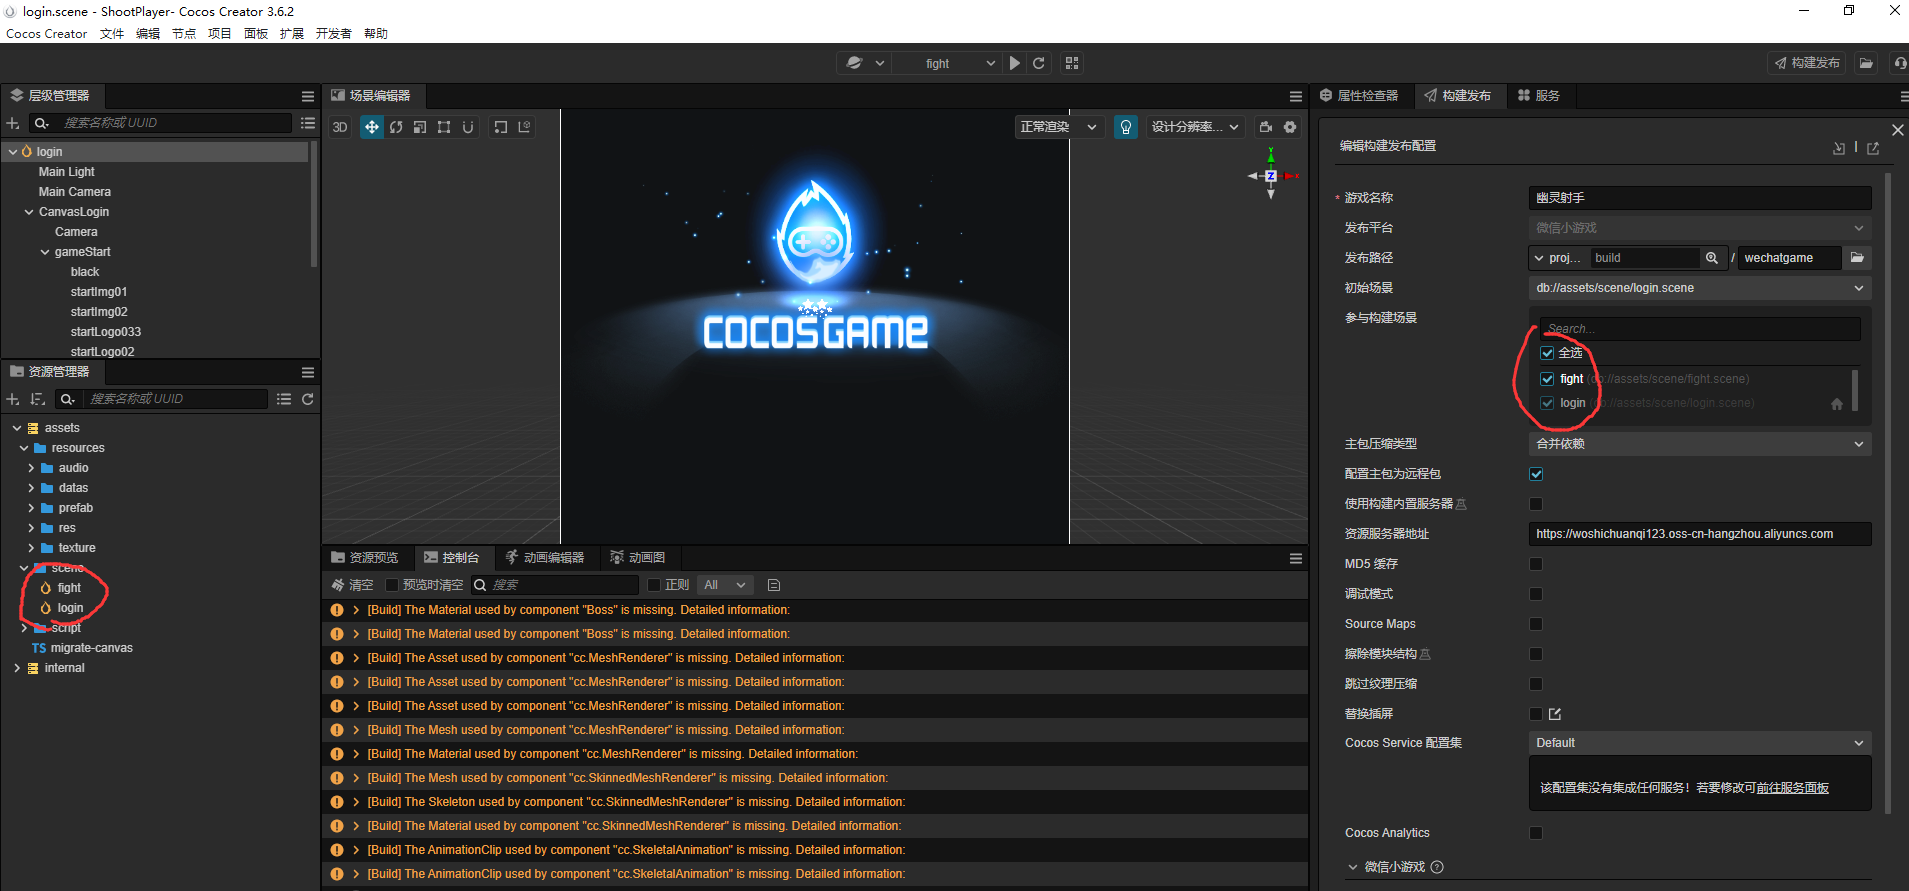Add a node in hierarchy panel
This screenshot has height=891, width=1909.
point(13,123)
